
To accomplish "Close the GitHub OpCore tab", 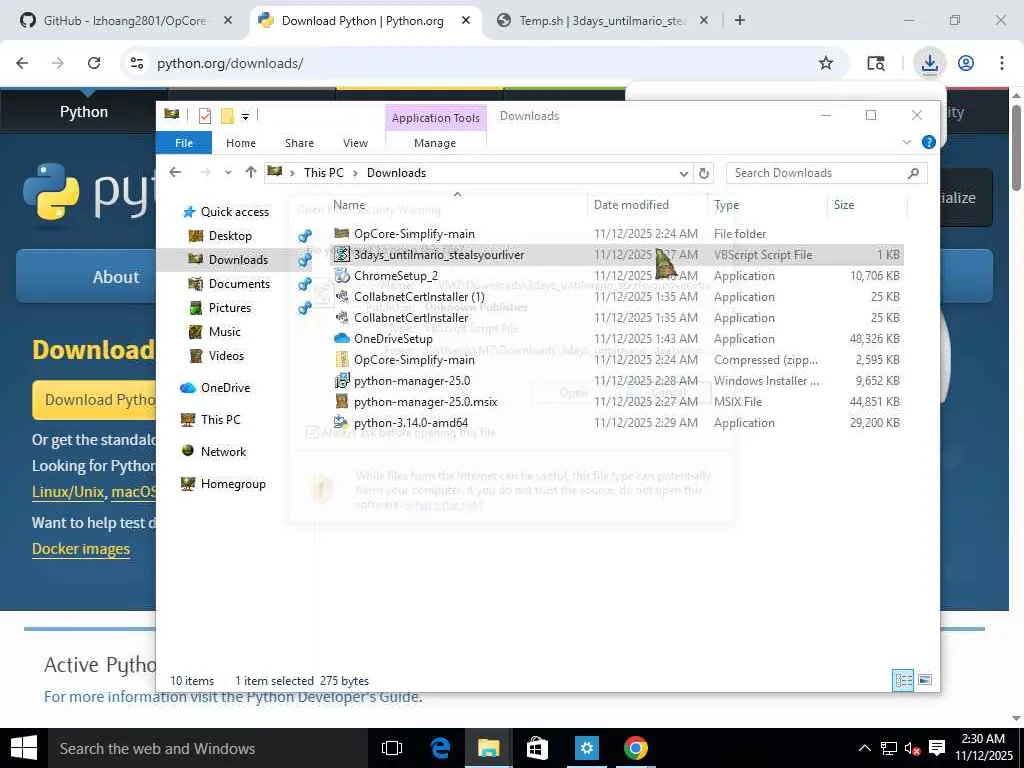I will (227, 20).
